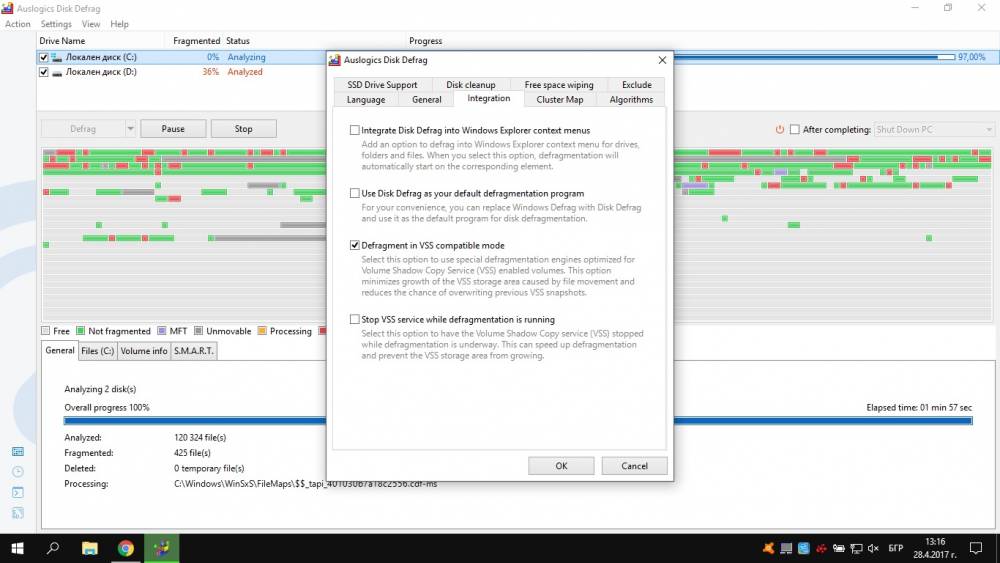Open the Windows Start menu
Viewport: 1000px width, 563px height.
[18, 548]
